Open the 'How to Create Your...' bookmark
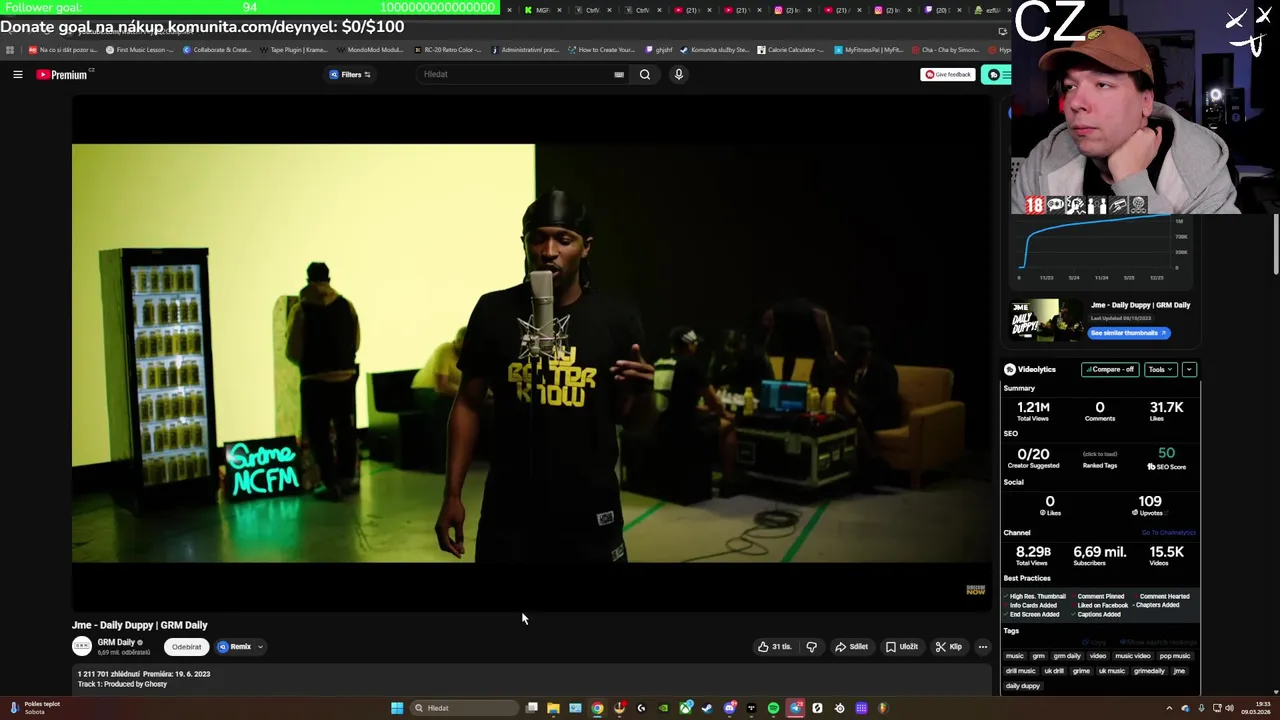Screen dimensions: 1280x720 [601, 50]
